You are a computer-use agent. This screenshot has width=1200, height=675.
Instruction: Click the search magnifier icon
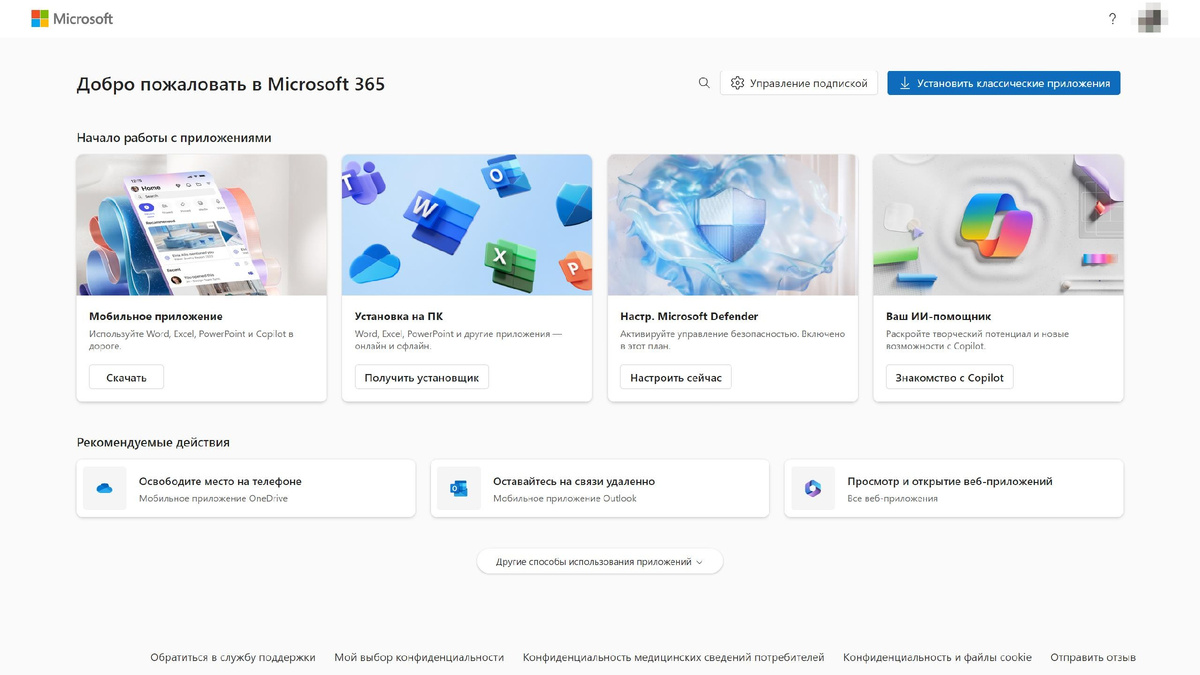coord(704,83)
